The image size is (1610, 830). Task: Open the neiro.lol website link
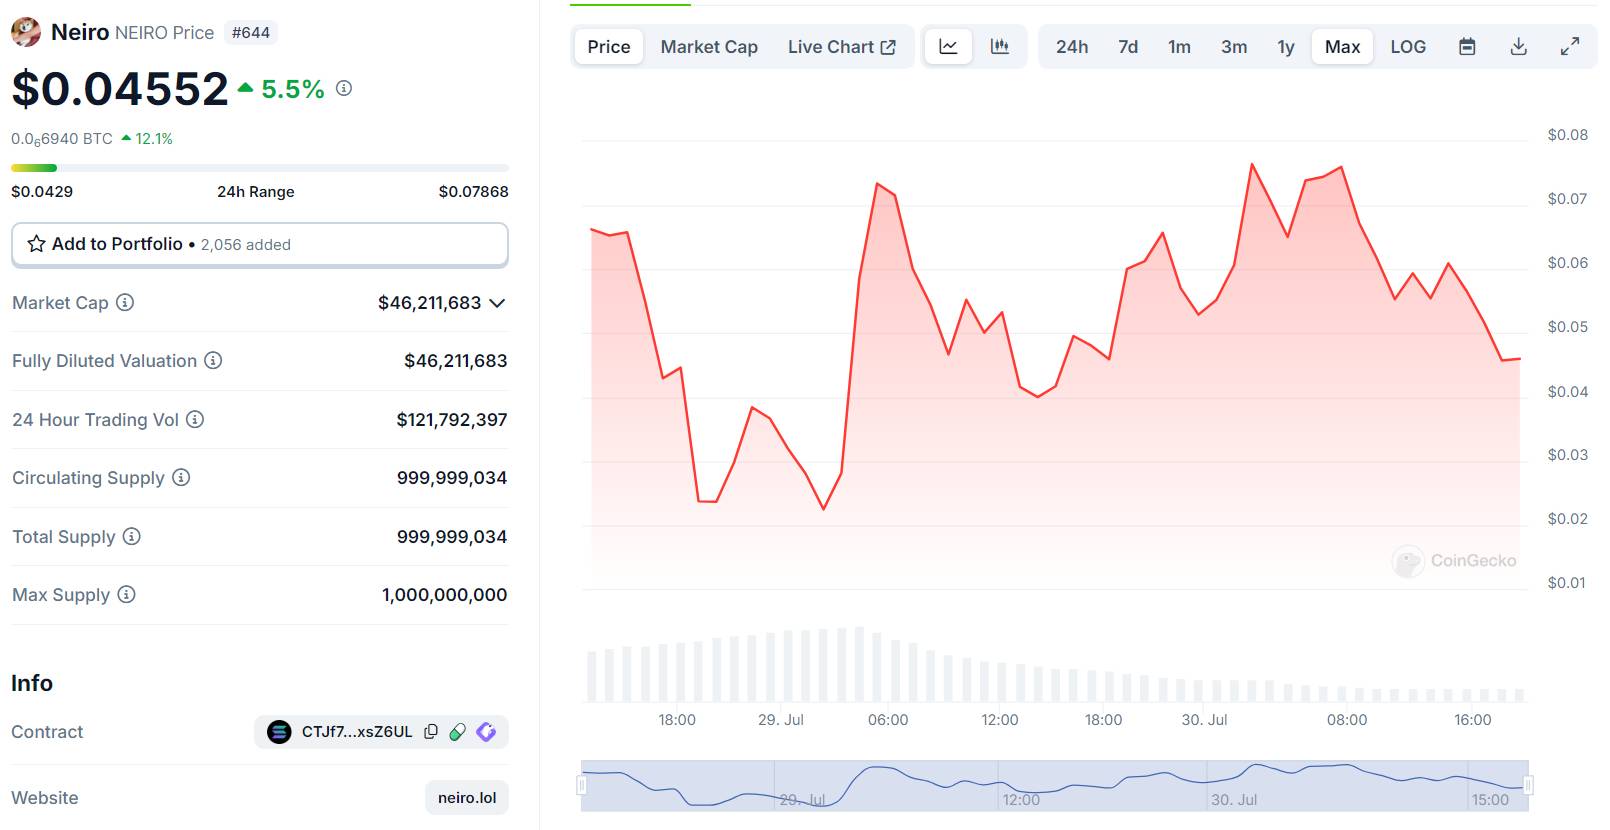coord(467,798)
